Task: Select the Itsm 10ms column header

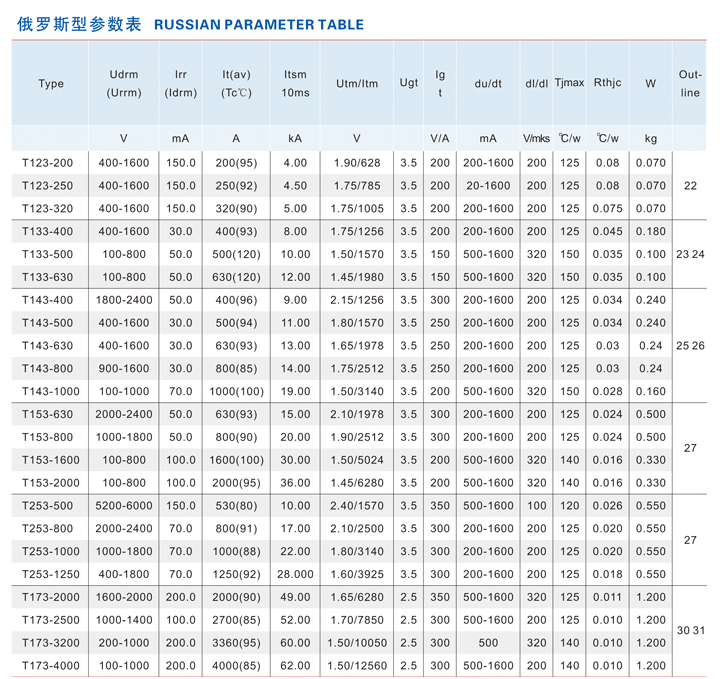Action: (295, 84)
